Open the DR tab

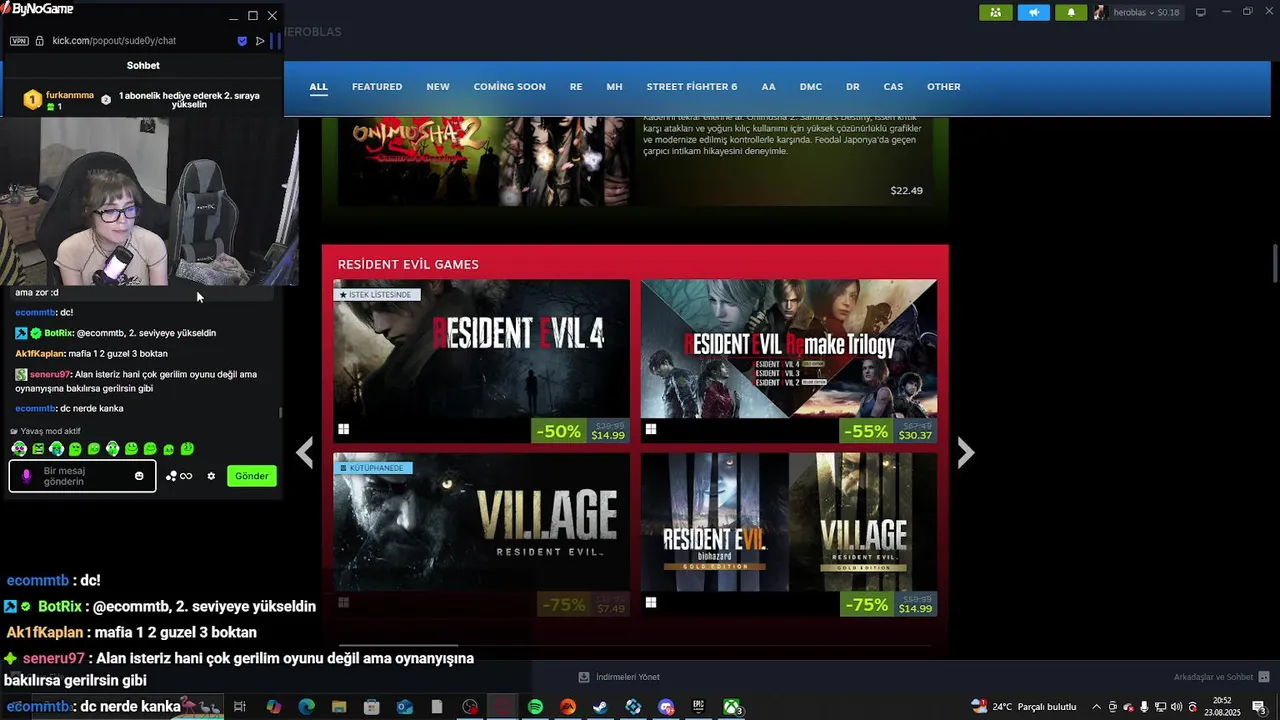tap(853, 87)
